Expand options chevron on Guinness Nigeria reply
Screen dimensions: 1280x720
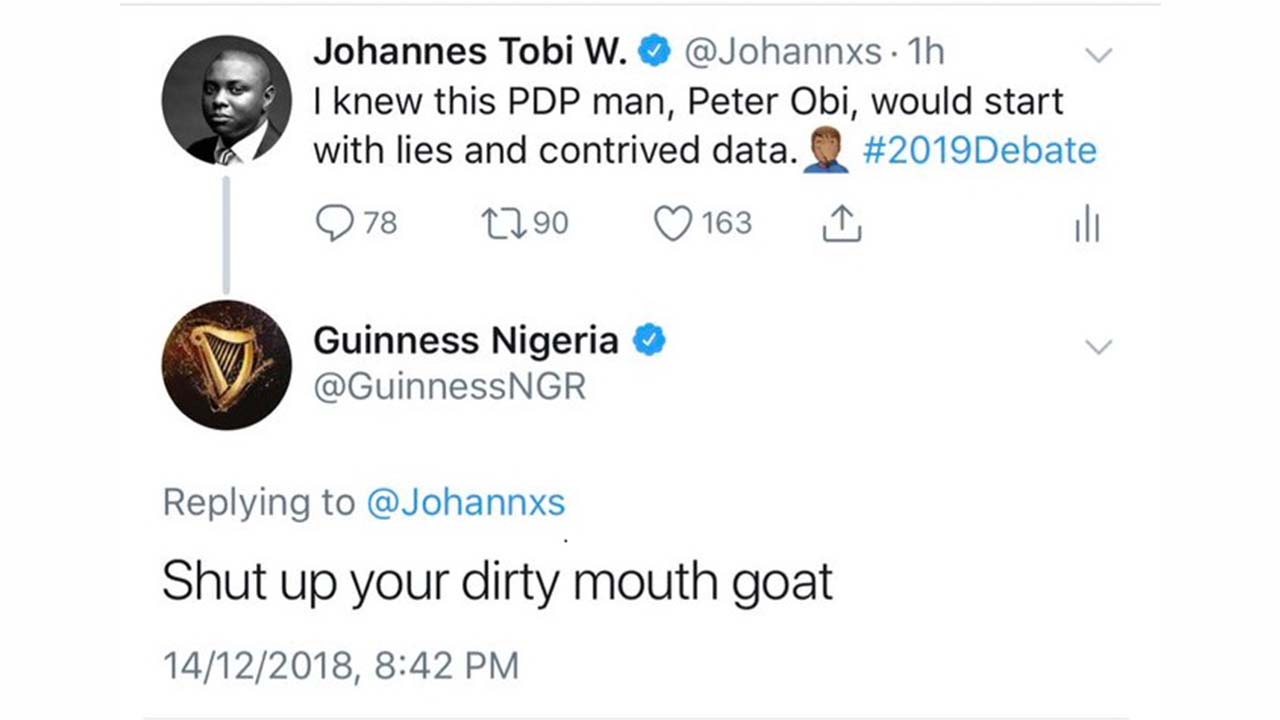pyautogui.click(x=1098, y=347)
